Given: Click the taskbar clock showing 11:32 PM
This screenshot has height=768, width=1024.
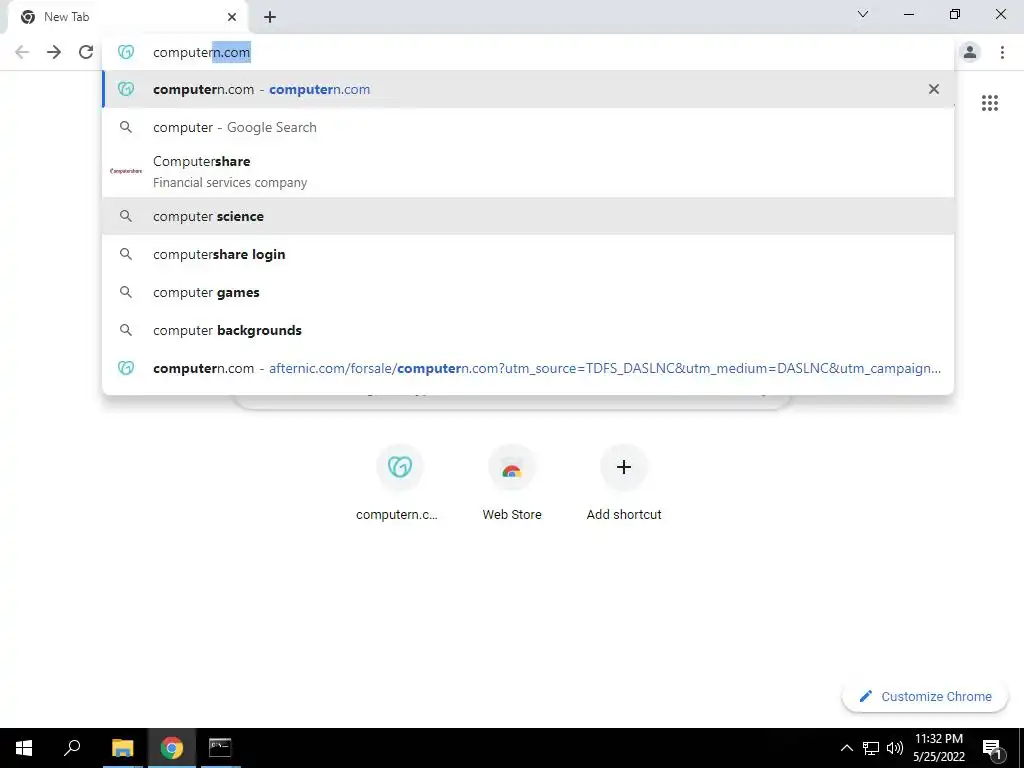Looking at the screenshot, I should 938,748.
